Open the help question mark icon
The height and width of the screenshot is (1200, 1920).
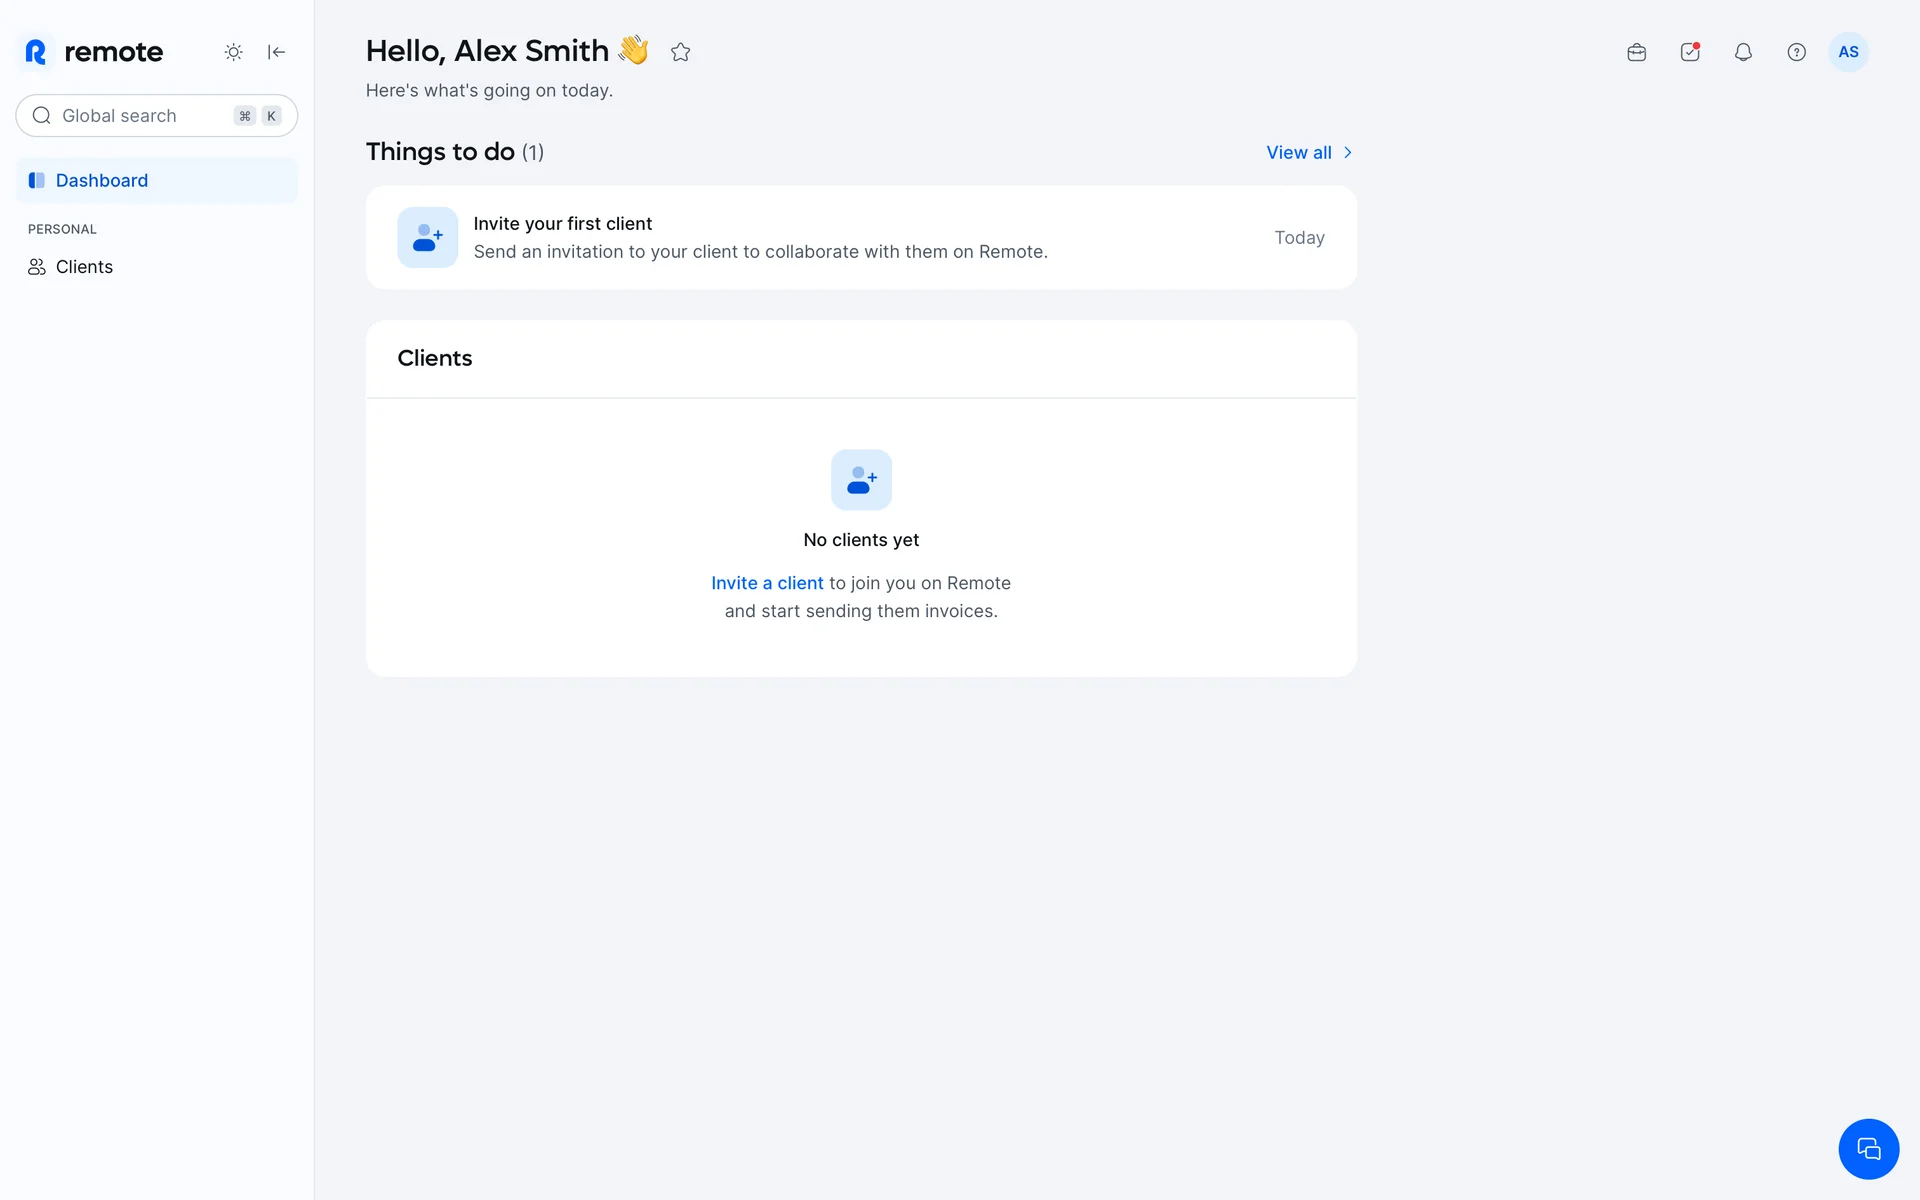click(1796, 52)
